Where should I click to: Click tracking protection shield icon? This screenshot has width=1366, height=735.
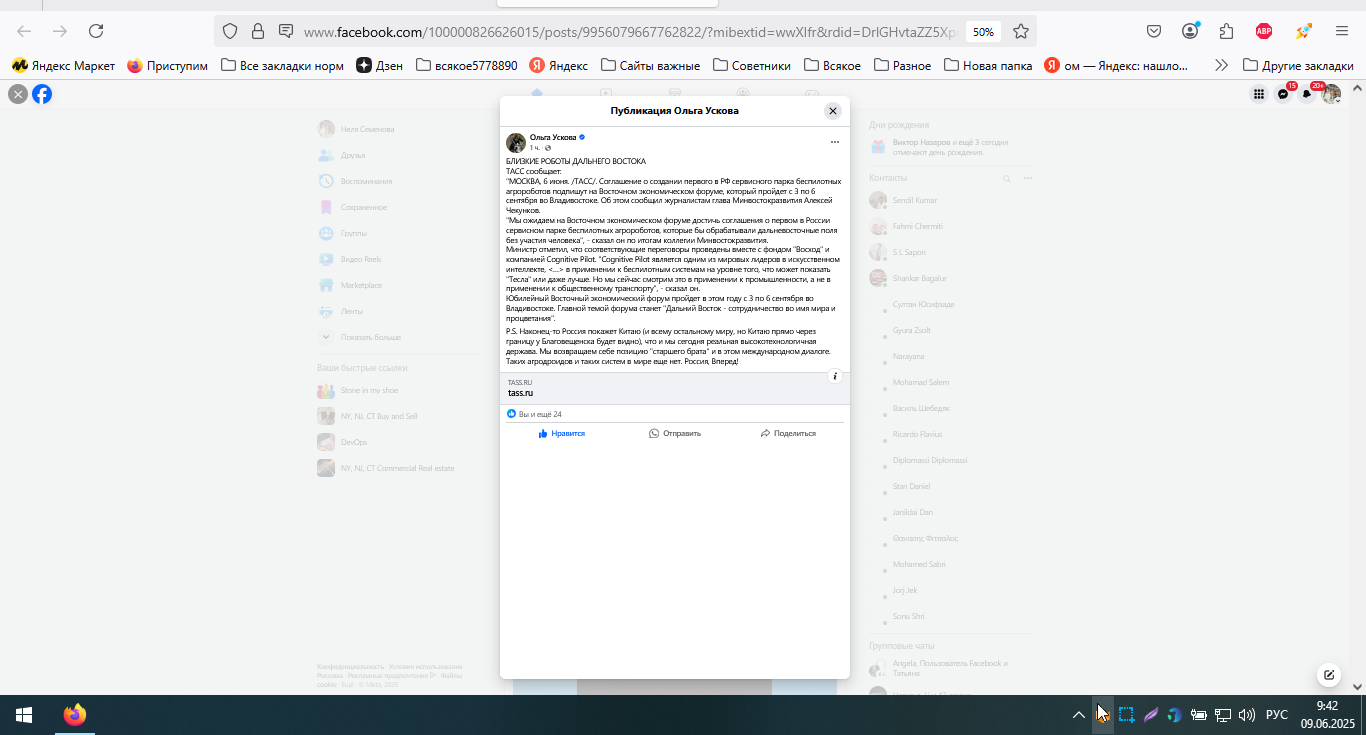click(230, 31)
